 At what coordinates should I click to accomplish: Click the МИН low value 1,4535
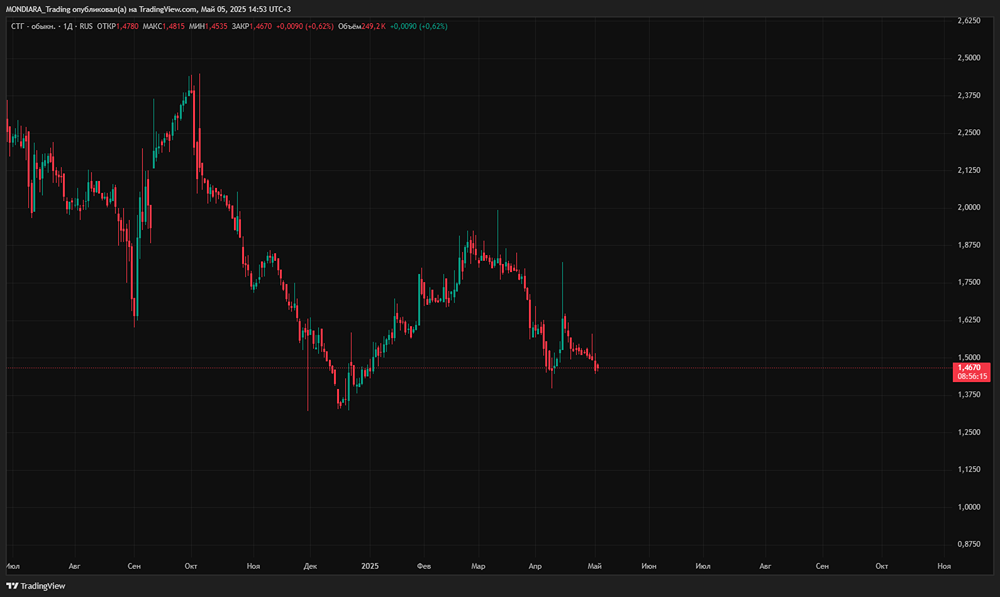216,26
